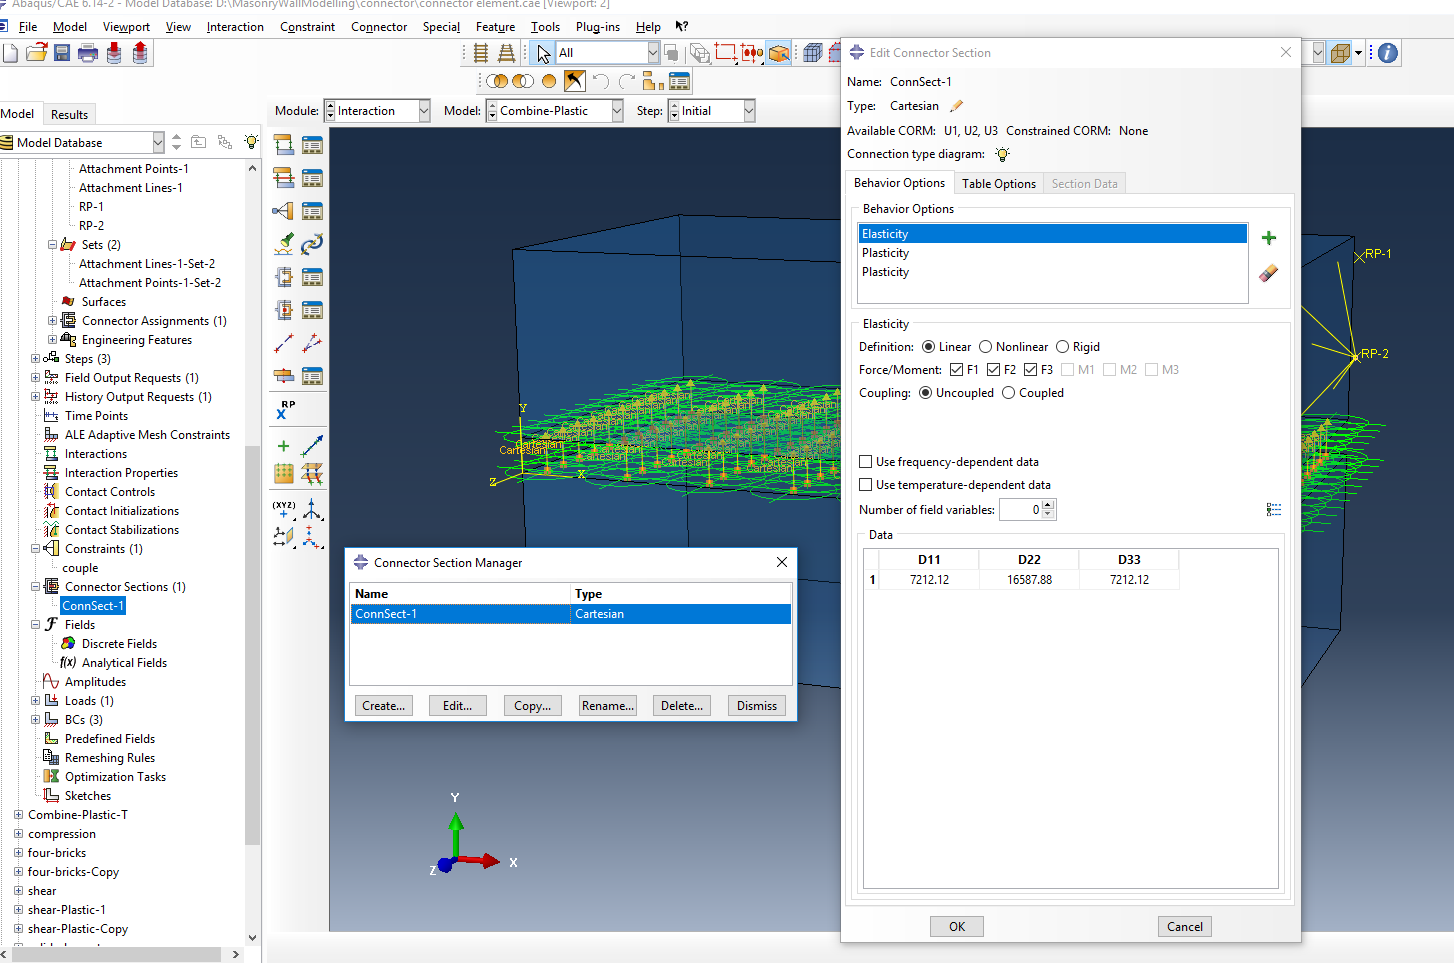Image resolution: width=1454 pixels, height=963 pixels.
Task: Click the eraser delete behavior icon
Action: (1268, 273)
